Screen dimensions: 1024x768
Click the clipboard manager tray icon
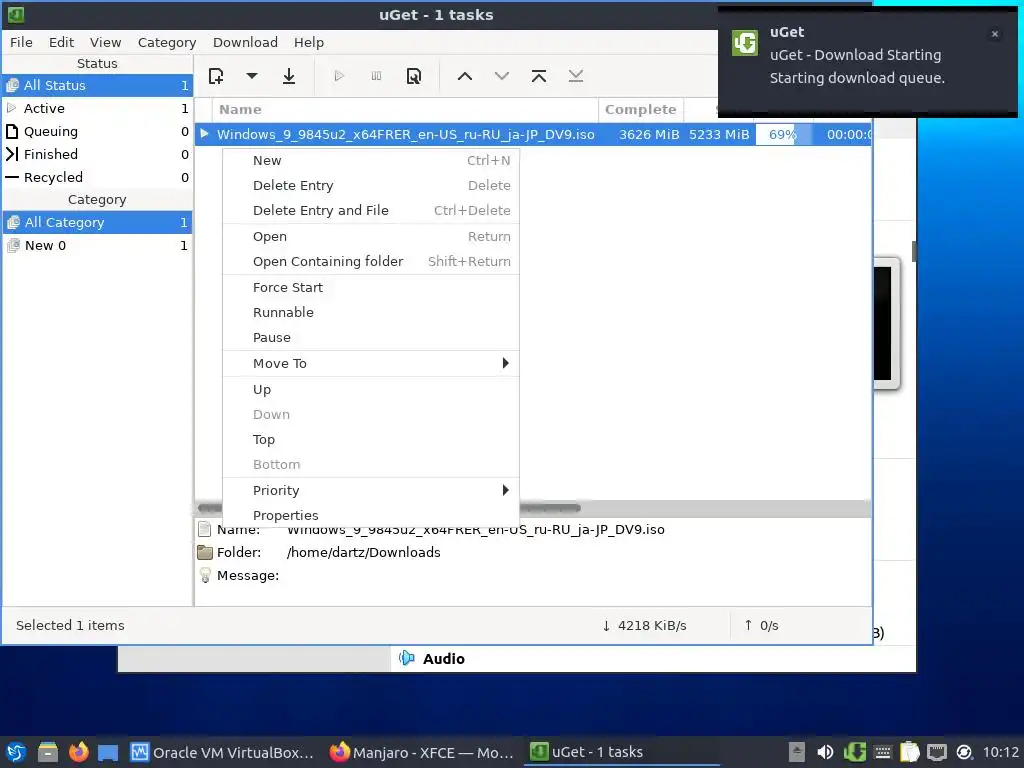pos(910,752)
